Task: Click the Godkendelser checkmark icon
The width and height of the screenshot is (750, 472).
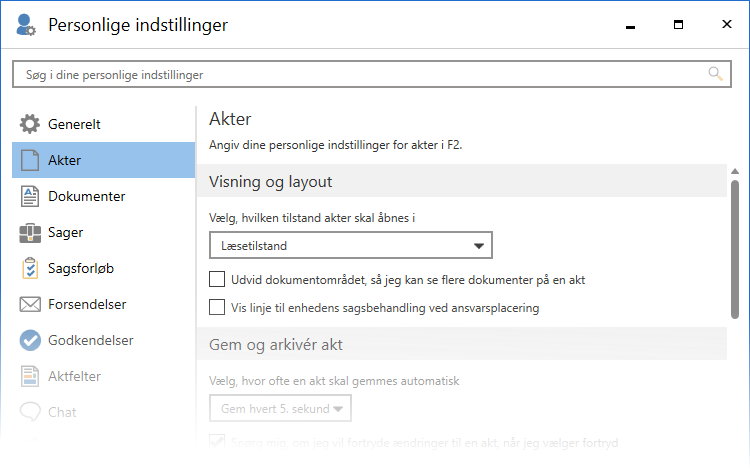Action: pos(30,341)
